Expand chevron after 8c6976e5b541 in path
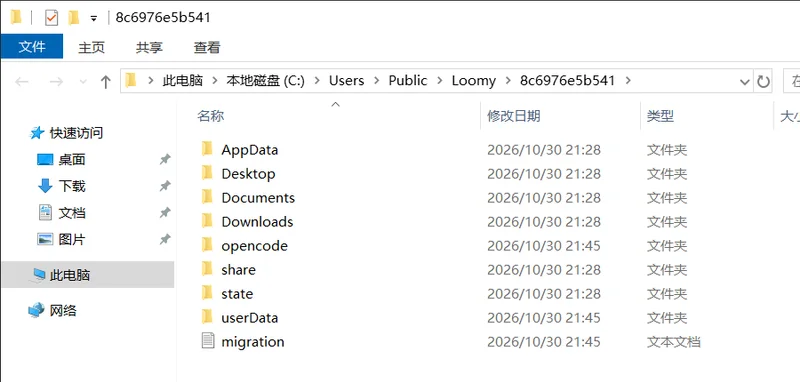The image size is (800, 382). (628, 81)
